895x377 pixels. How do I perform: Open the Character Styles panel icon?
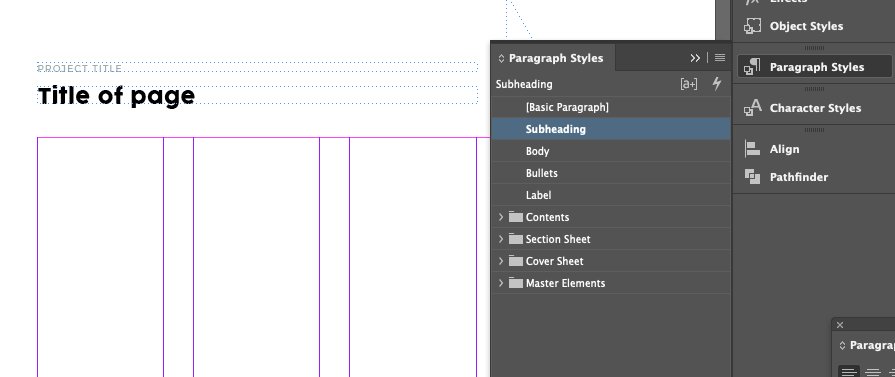tap(753, 108)
